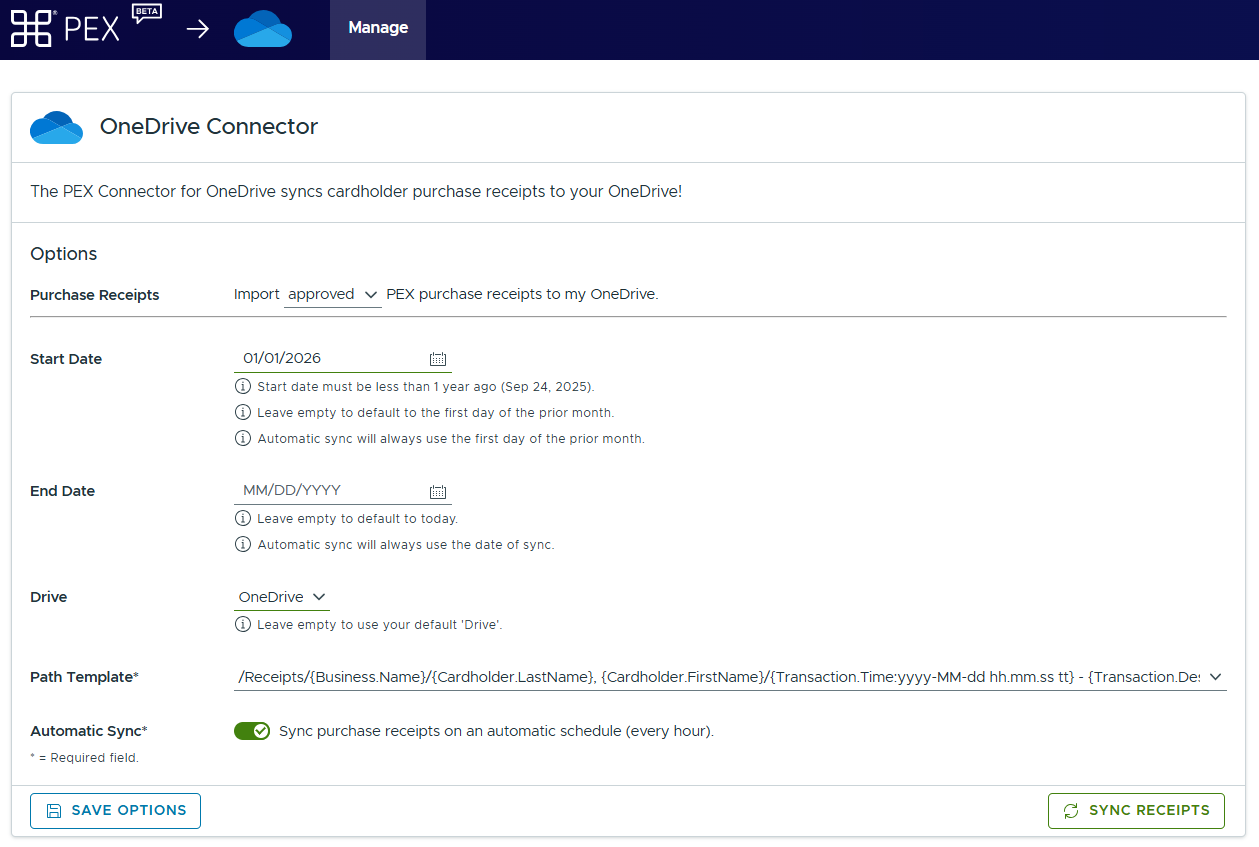Open the Drive selection dropdown

(282, 597)
